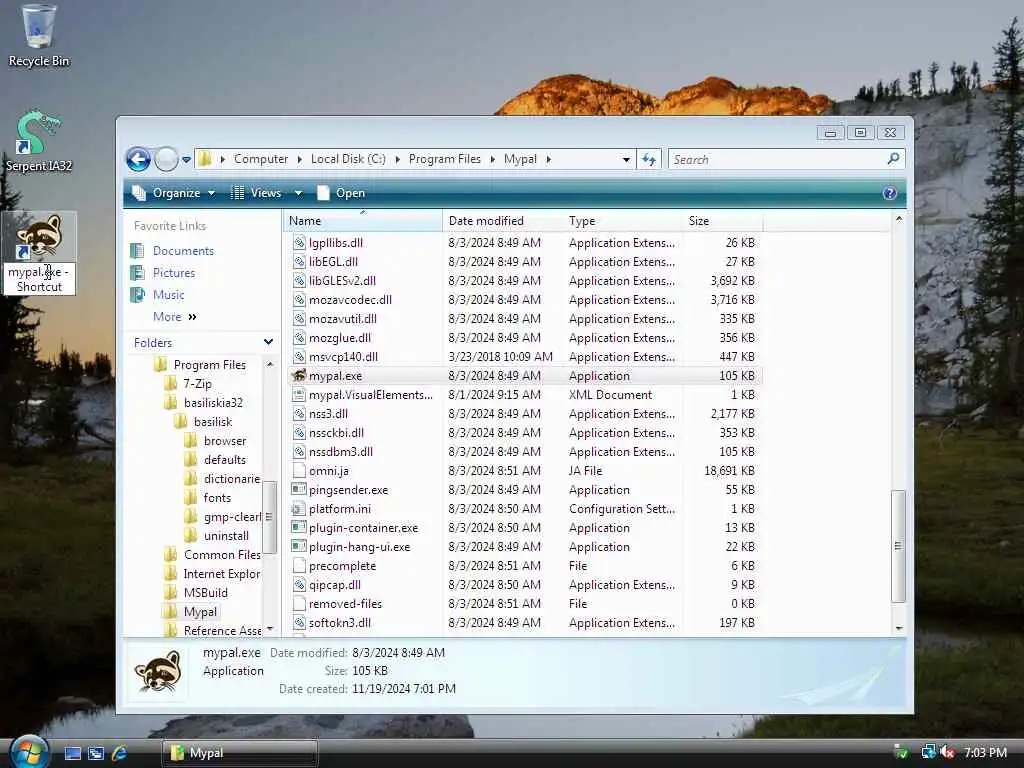Expand arrow after Mypal breadcrumb
Screen dimensions: 1024x768
(548, 159)
